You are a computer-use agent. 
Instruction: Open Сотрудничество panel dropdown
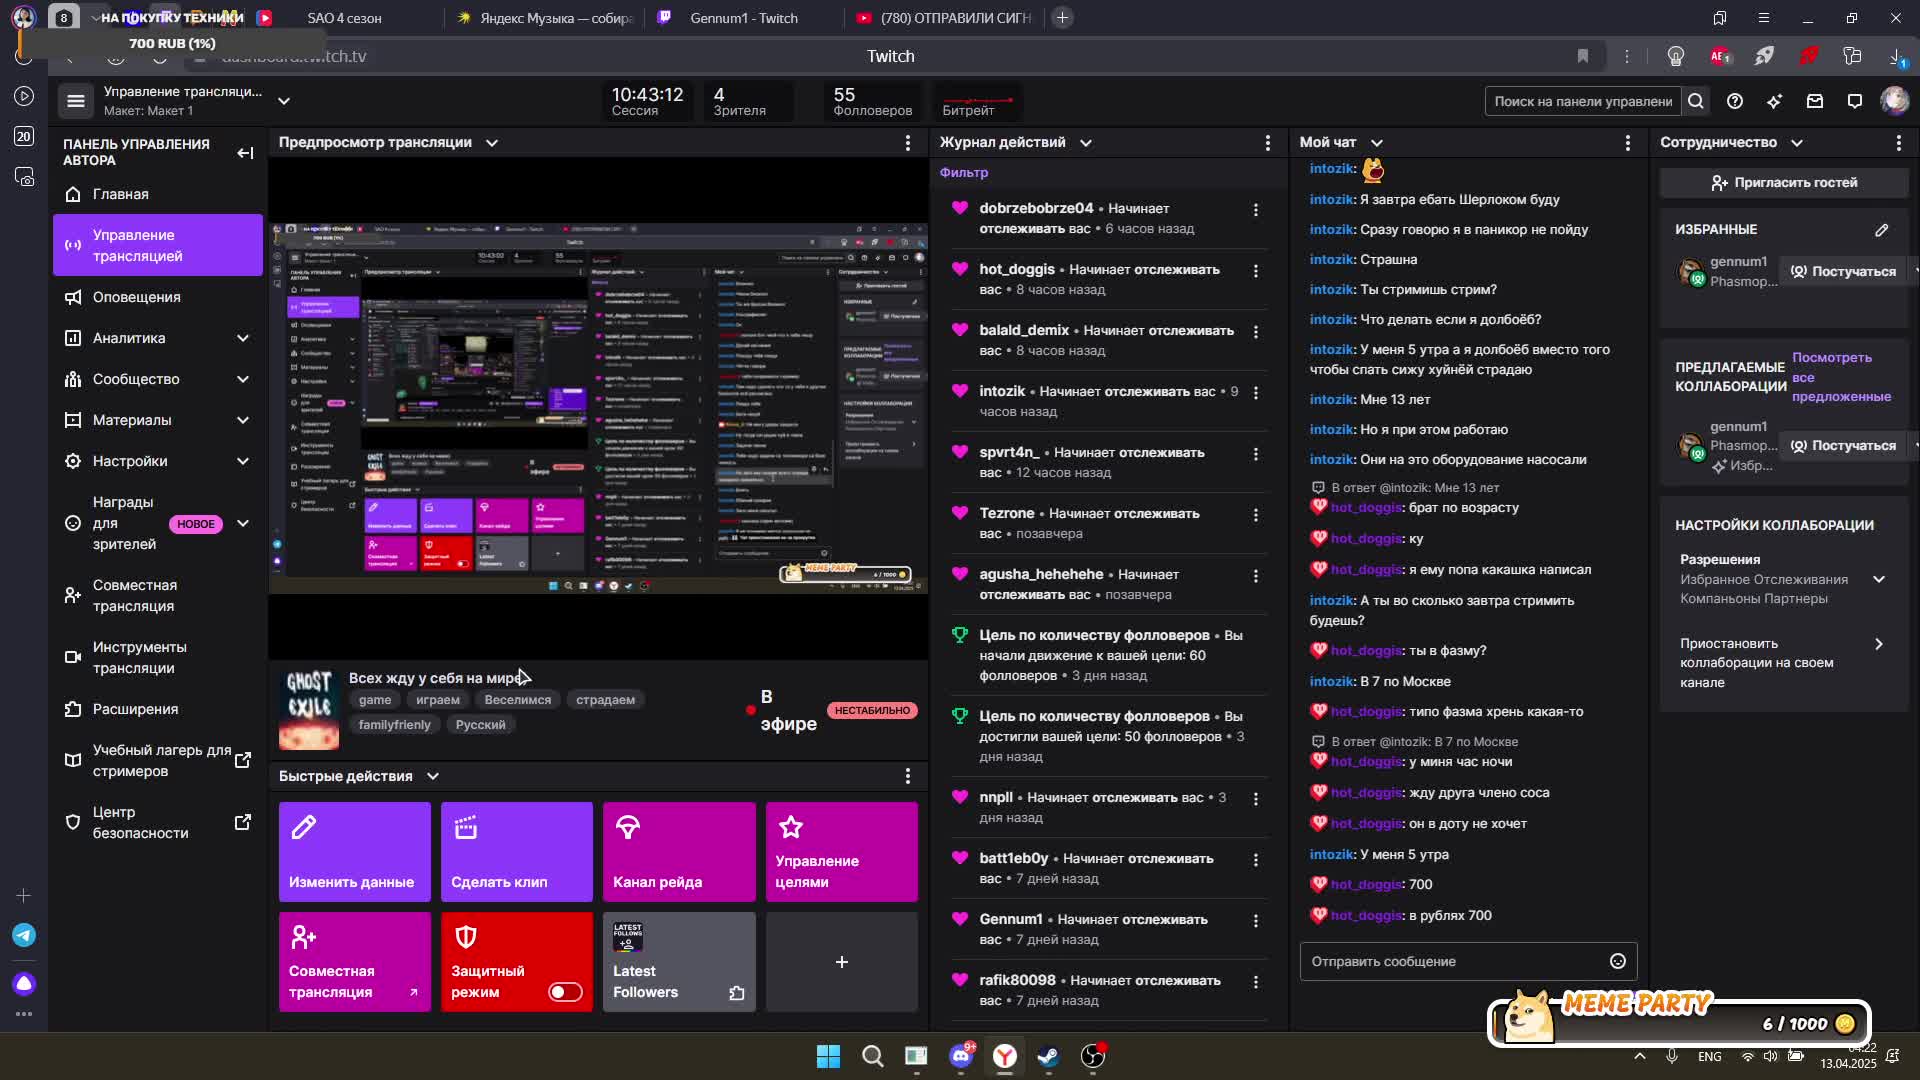[x=1797, y=143]
